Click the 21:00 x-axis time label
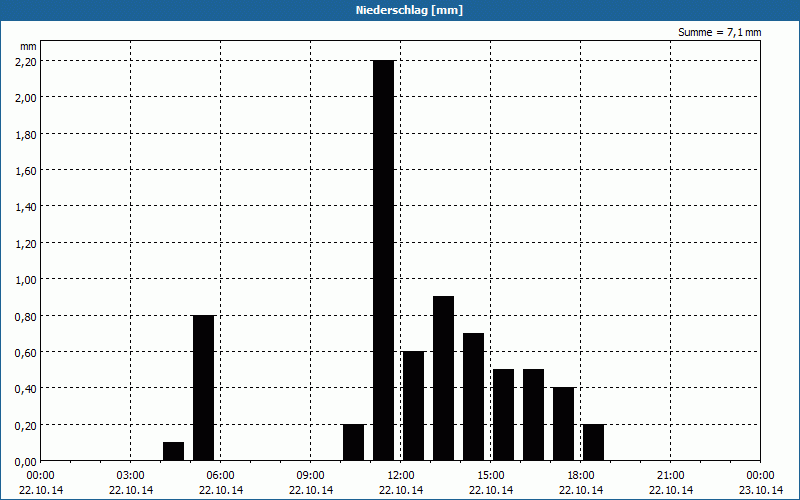This screenshot has width=800, height=500. pyautogui.click(x=671, y=476)
